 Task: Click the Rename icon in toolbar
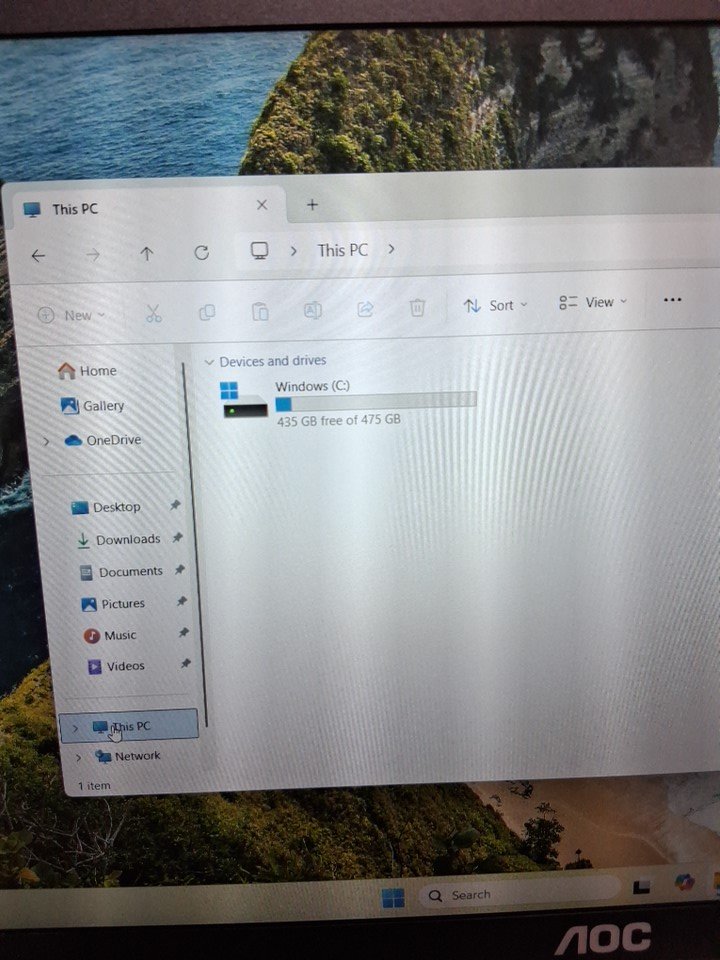tap(313, 310)
